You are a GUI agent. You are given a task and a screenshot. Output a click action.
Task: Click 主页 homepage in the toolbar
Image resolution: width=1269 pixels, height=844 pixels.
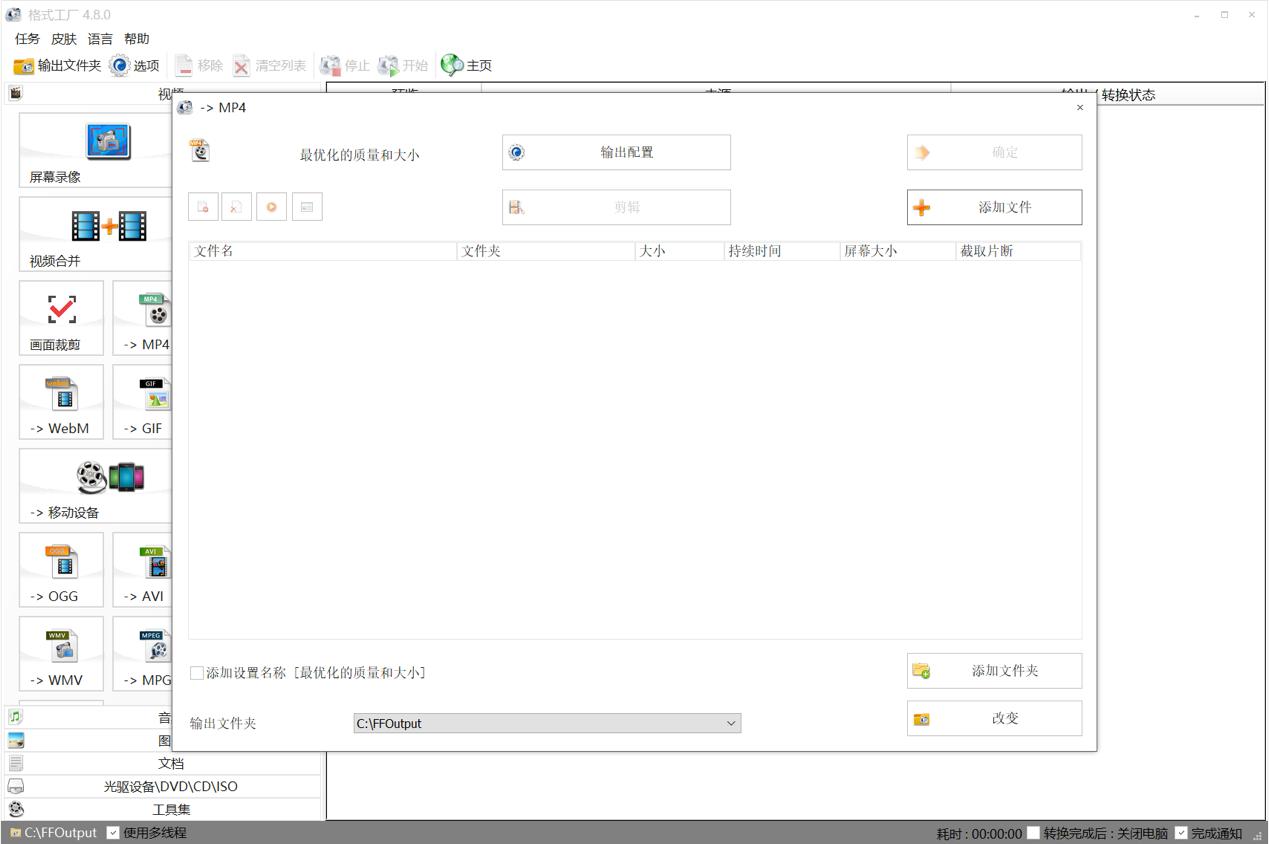click(468, 66)
